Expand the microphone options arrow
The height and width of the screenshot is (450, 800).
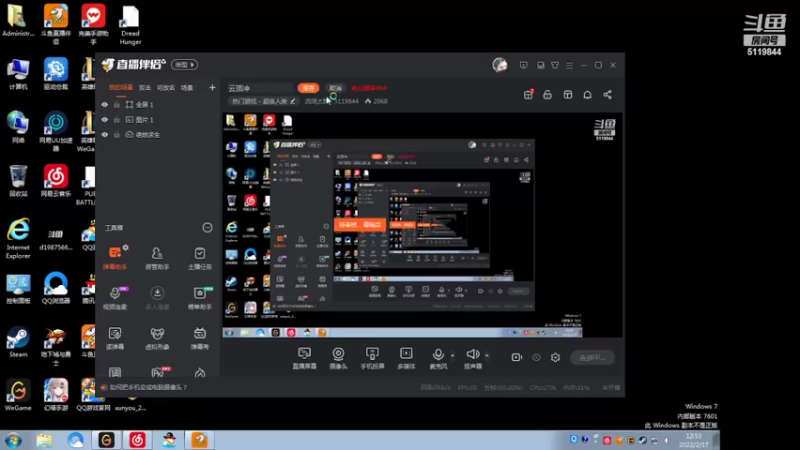[x=452, y=355]
